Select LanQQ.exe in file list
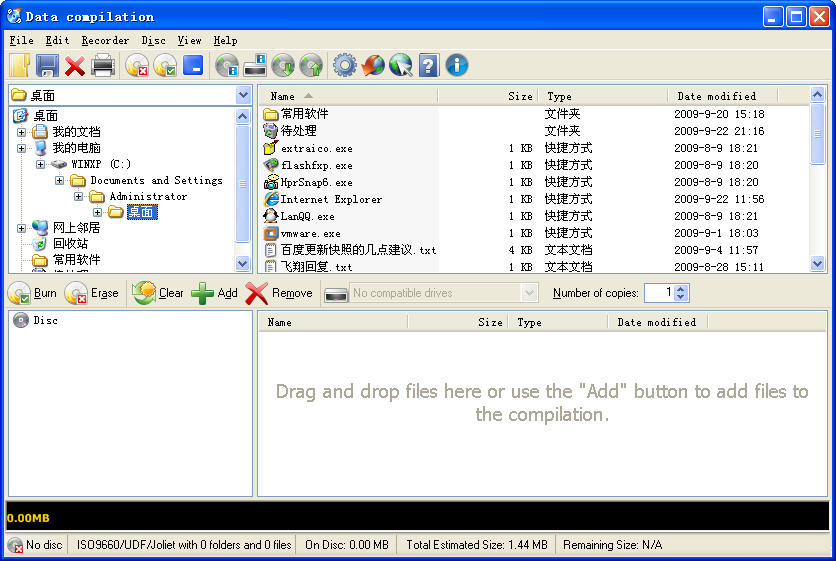The image size is (836, 561). pyautogui.click(x=308, y=217)
